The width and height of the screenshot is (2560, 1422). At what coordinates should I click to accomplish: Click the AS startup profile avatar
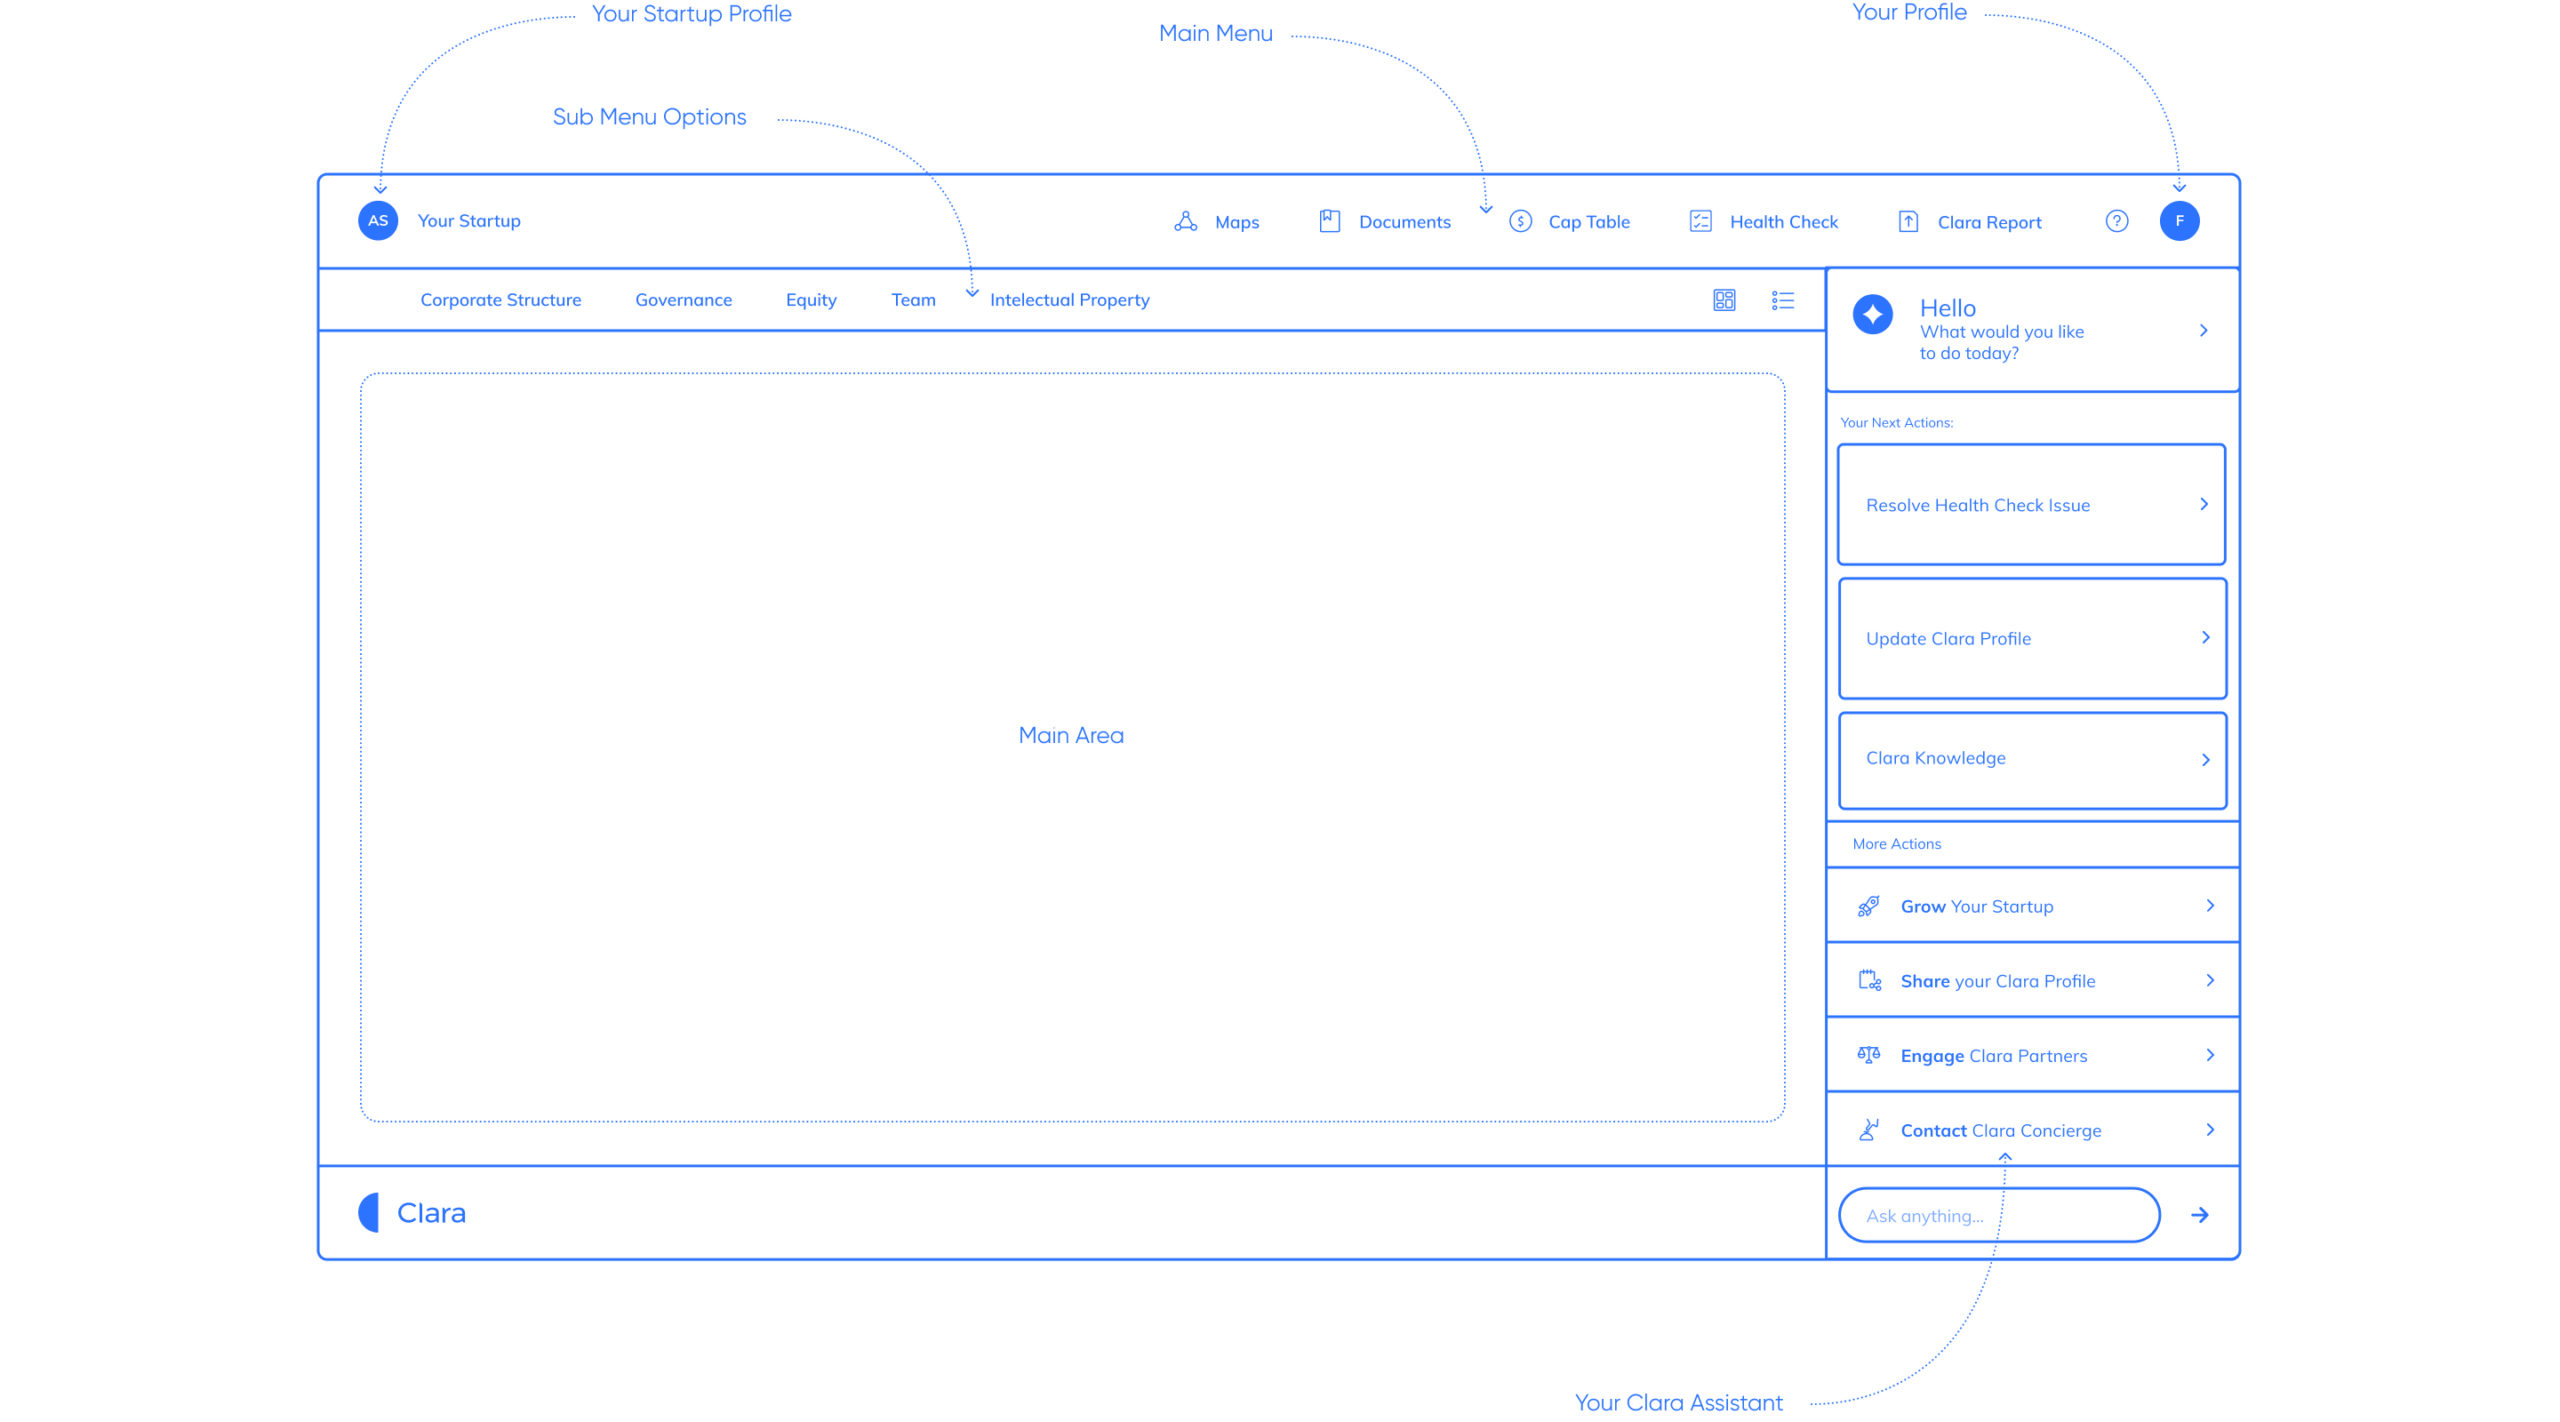pyautogui.click(x=378, y=221)
